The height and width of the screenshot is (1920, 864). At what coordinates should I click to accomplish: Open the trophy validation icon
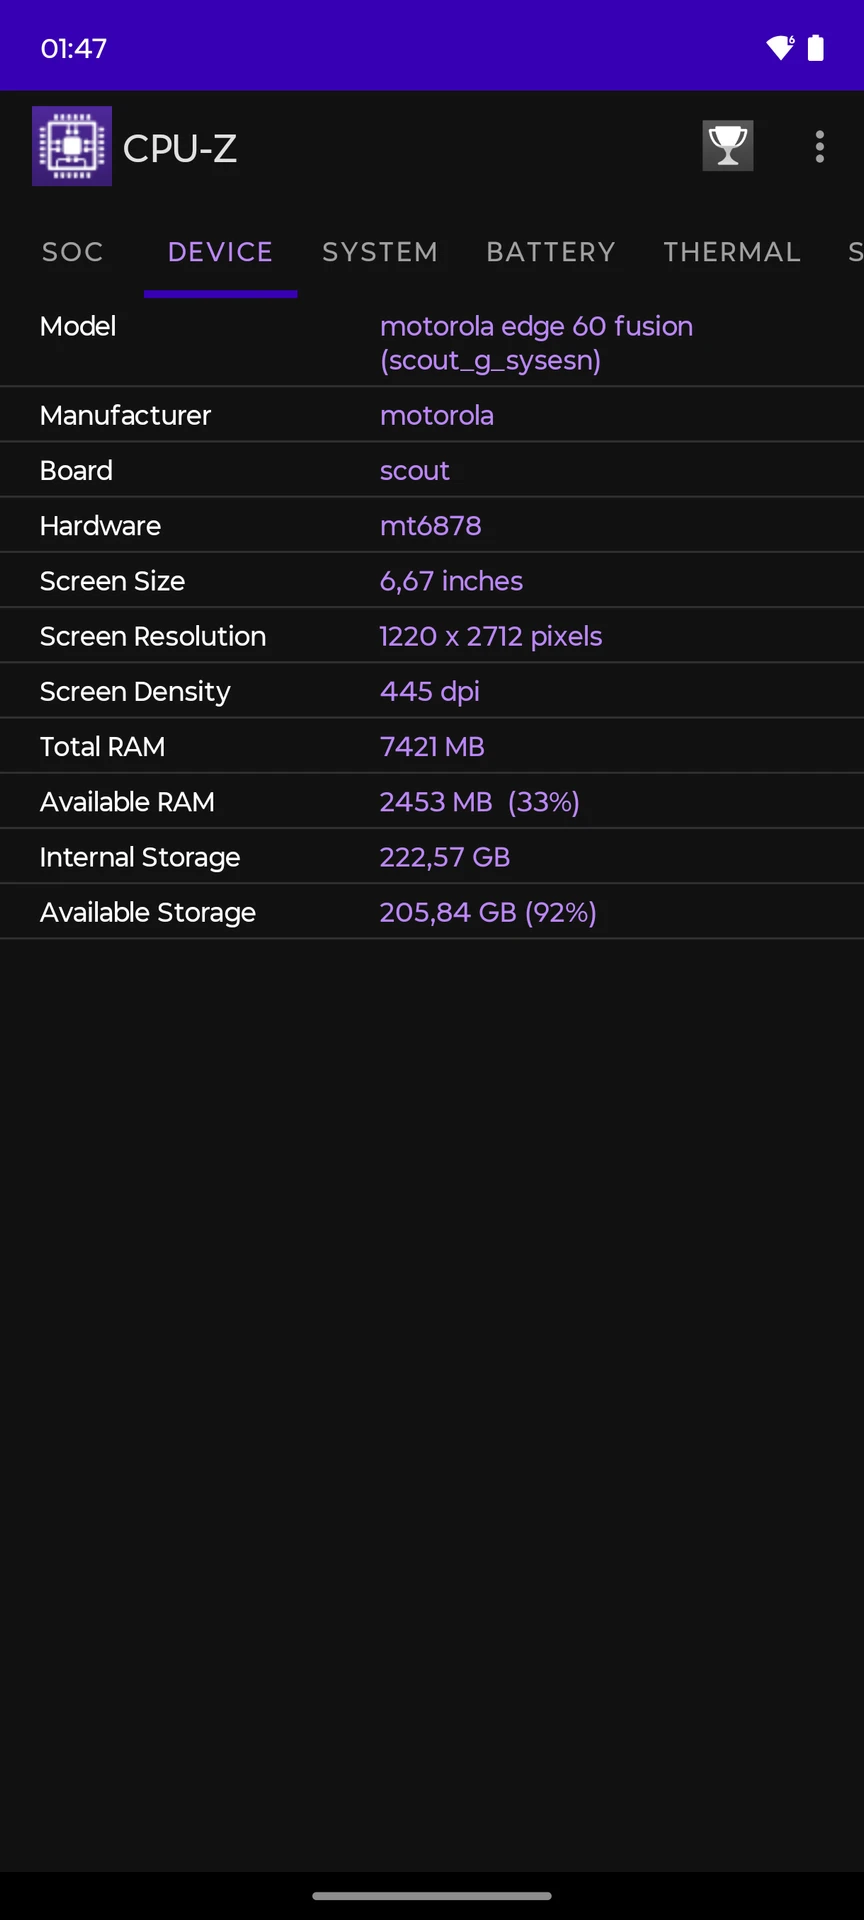tap(728, 146)
